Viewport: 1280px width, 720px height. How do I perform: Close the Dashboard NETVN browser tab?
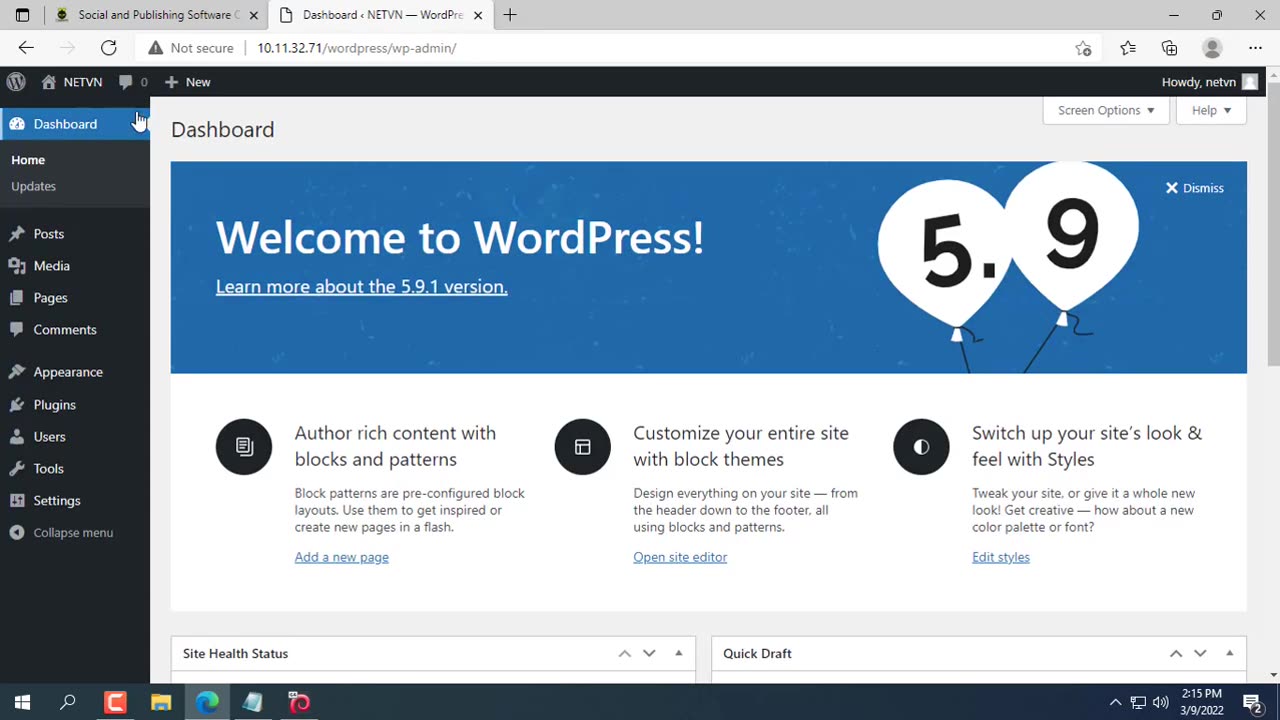point(478,15)
